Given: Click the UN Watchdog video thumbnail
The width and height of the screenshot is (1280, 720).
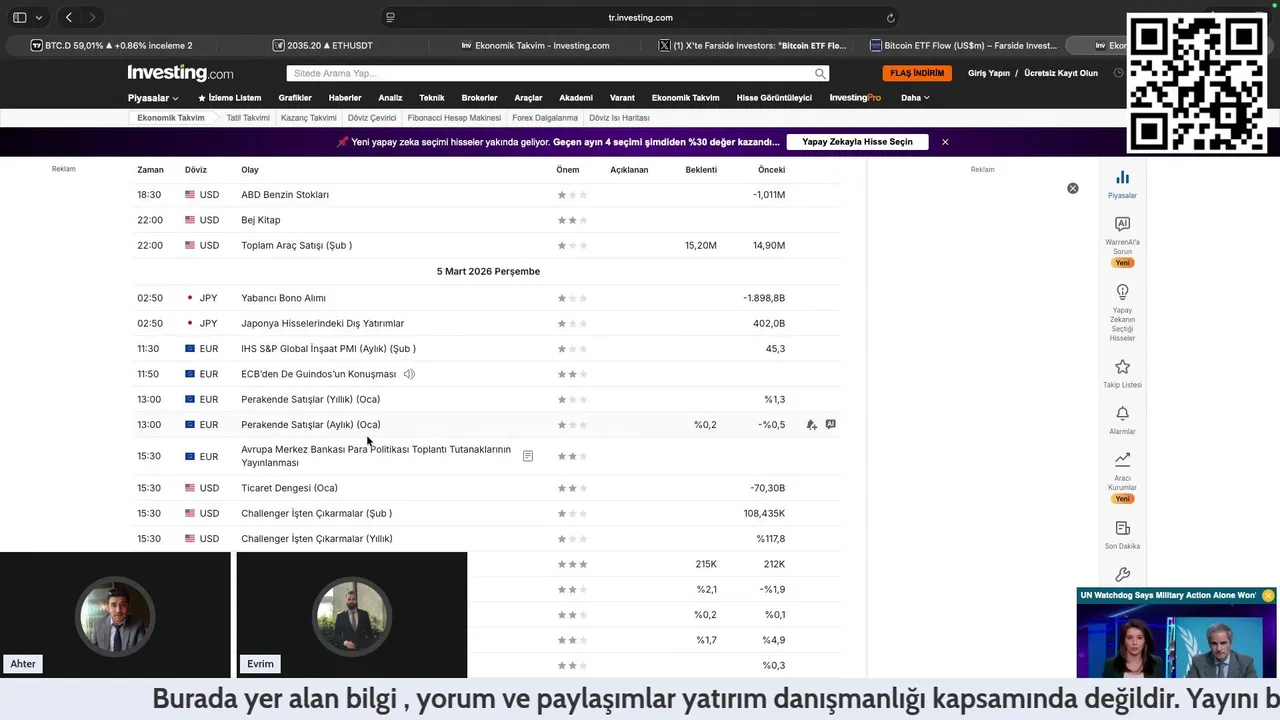Looking at the screenshot, I should click(x=1177, y=640).
